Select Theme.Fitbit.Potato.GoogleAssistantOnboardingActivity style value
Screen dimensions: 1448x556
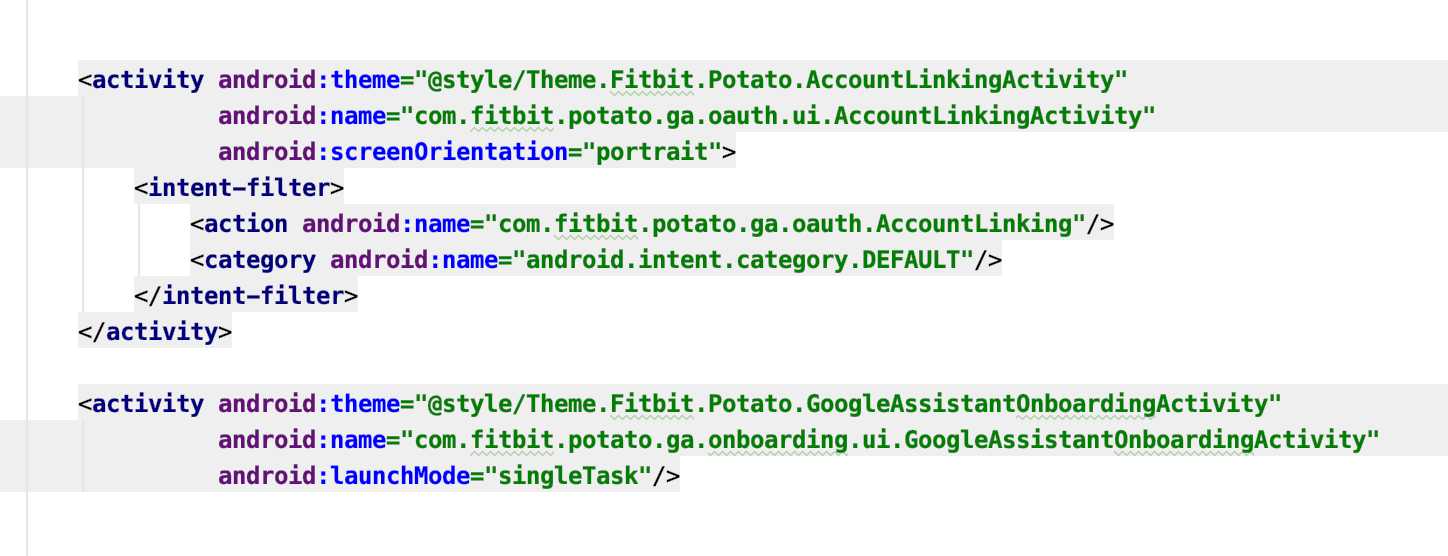pos(848,404)
